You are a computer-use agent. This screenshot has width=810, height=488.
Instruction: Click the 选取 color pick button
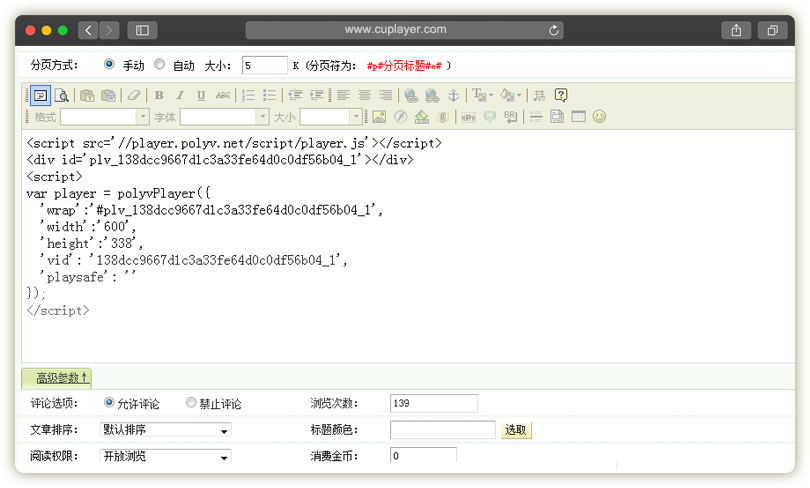[515, 430]
